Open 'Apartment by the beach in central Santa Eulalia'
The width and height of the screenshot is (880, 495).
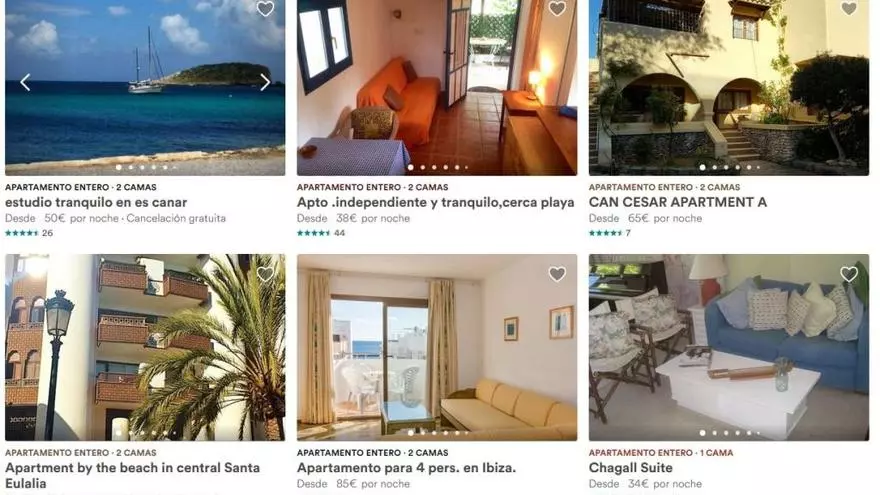[x=132, y=475]
